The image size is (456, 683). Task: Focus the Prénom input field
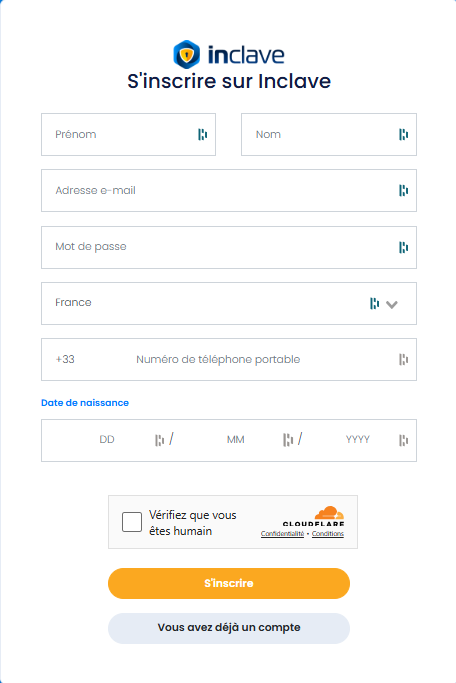tap(128, 135)
